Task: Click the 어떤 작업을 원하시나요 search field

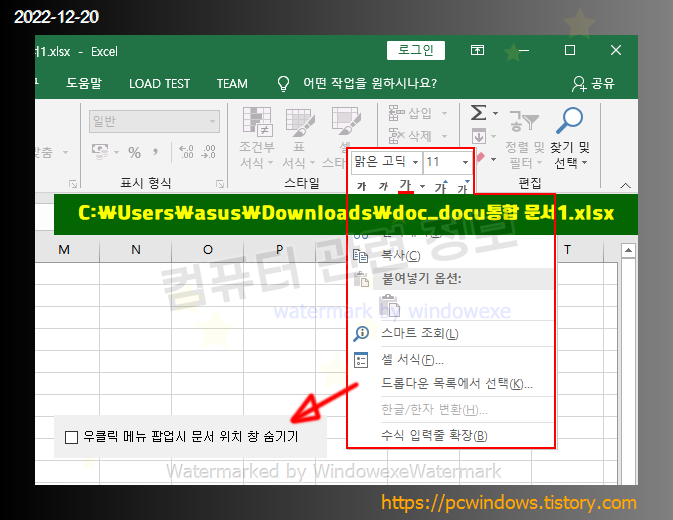Action: click(370, 83)
